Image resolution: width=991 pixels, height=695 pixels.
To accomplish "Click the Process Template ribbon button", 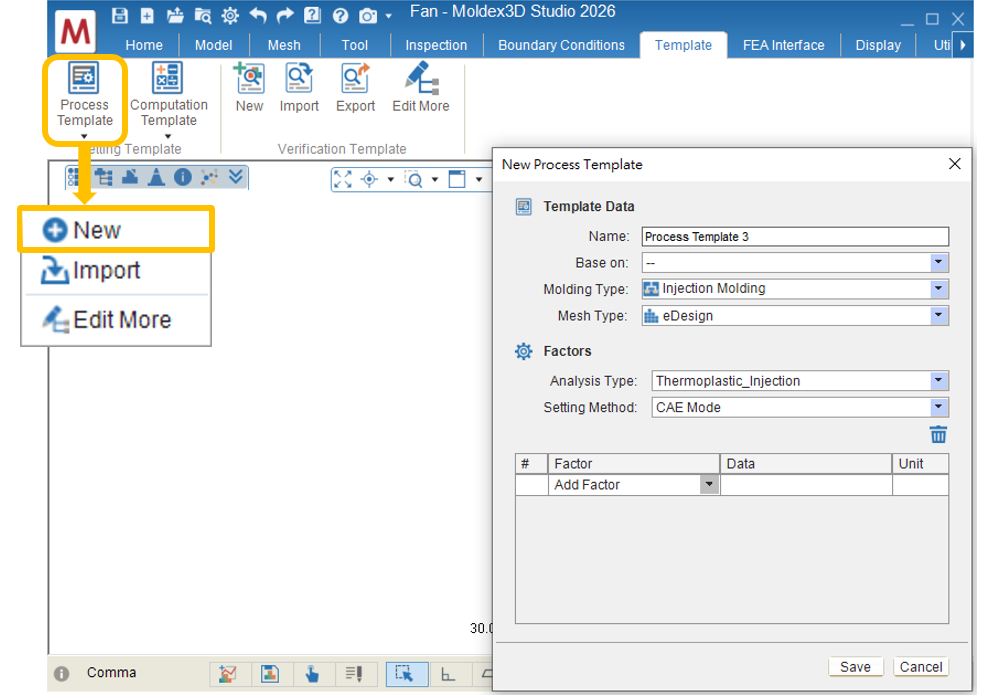I will tap(85, 99).
